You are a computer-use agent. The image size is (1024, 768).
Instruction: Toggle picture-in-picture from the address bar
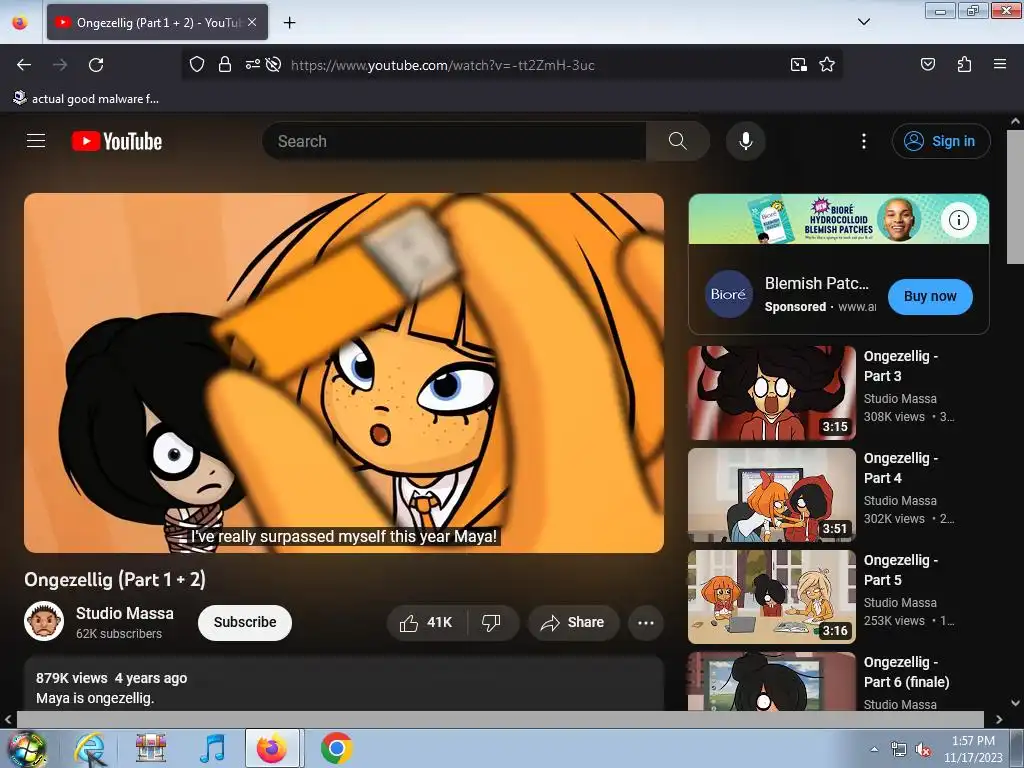pos(798,64)
